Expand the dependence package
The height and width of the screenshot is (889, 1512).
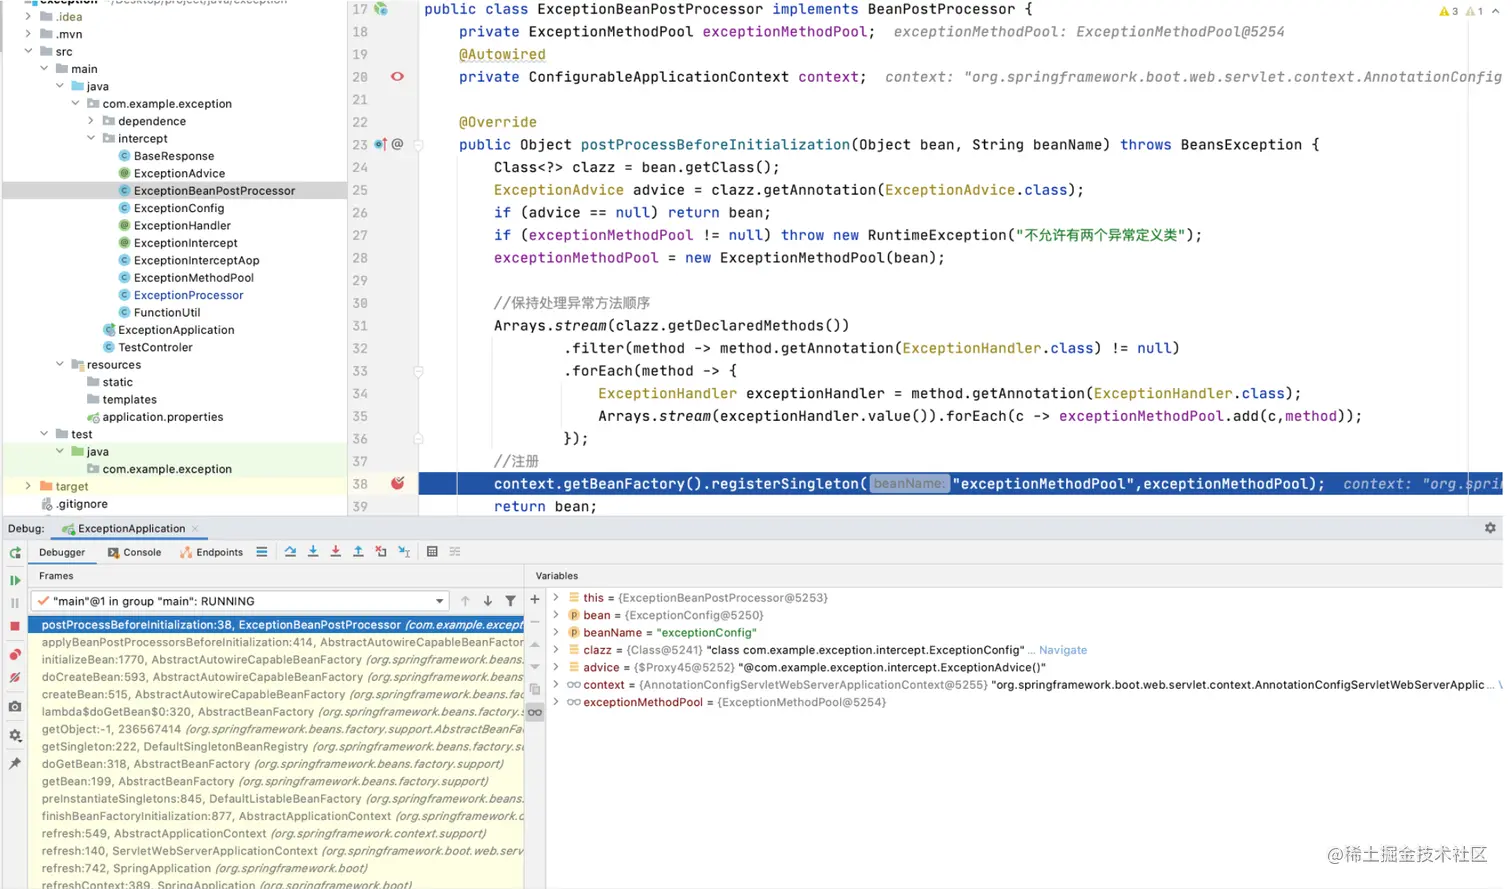point(91,121)
